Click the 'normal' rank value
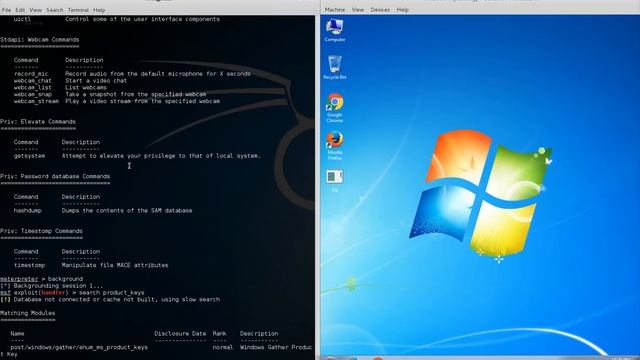Viewport: 640px width, 360px height. [223, 347]
